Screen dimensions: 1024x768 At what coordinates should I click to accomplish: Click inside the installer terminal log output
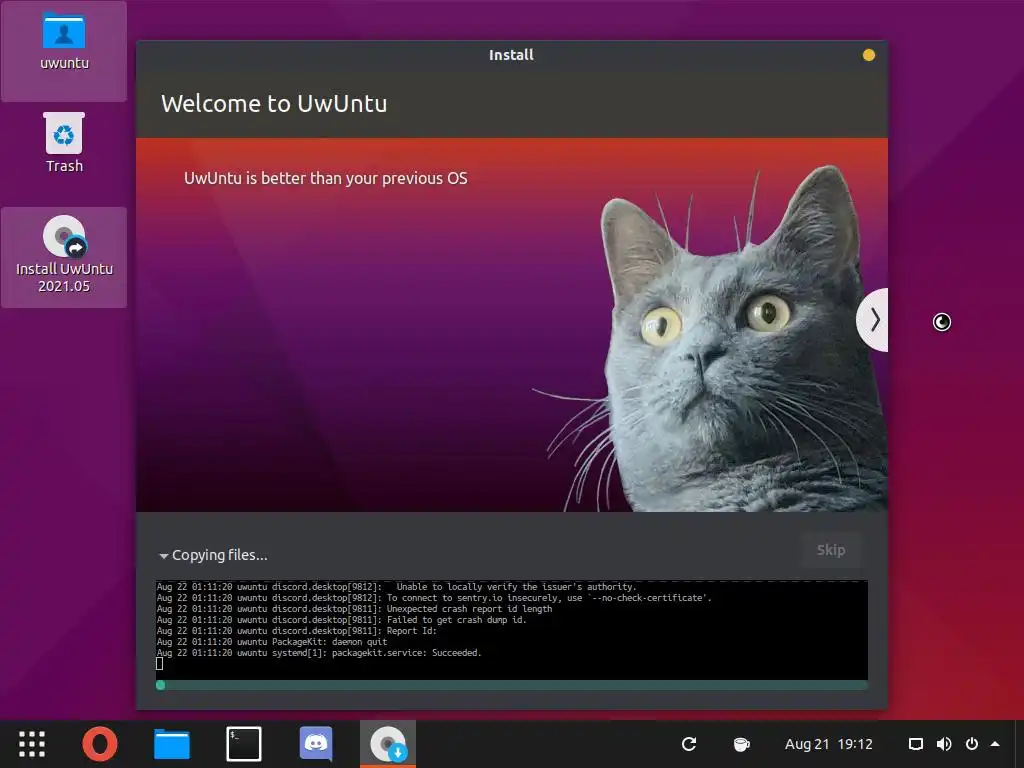[x=512, y=630]
